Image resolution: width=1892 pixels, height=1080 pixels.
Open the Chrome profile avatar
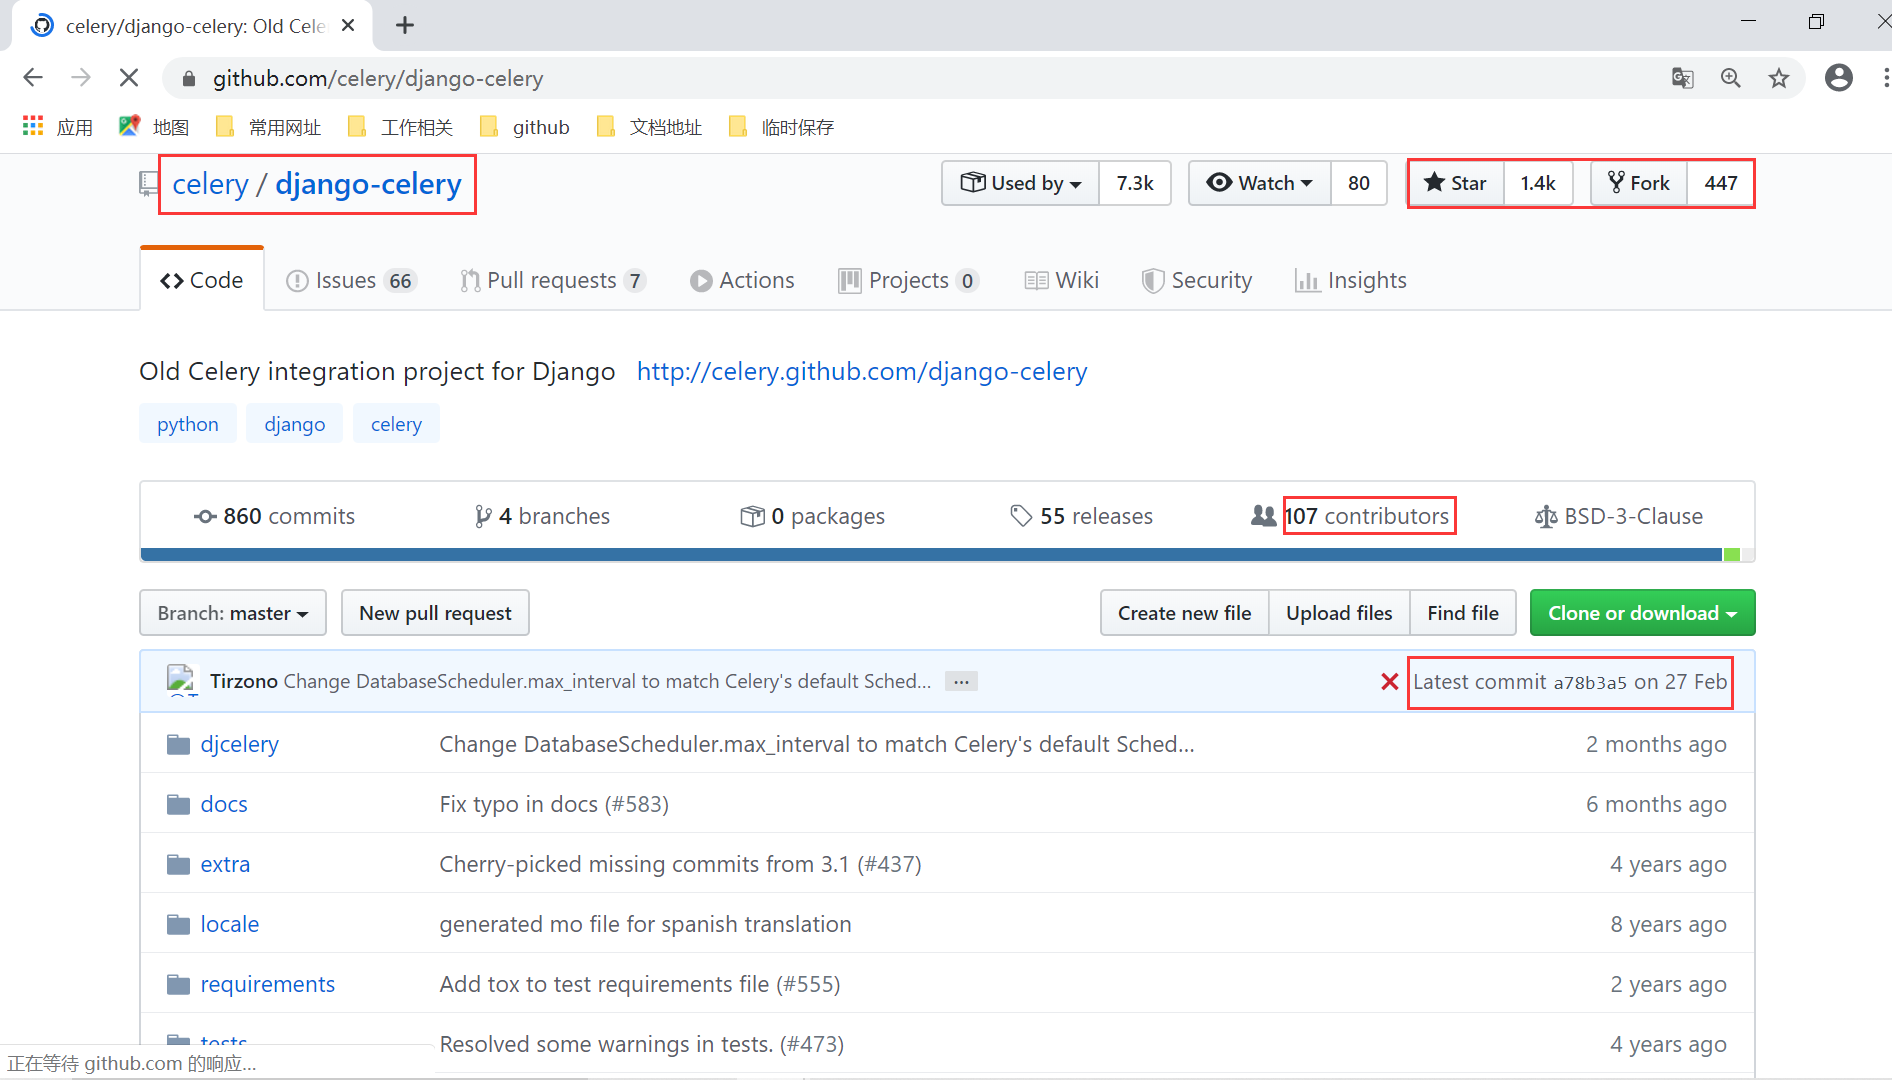[x=1839, y=78]
